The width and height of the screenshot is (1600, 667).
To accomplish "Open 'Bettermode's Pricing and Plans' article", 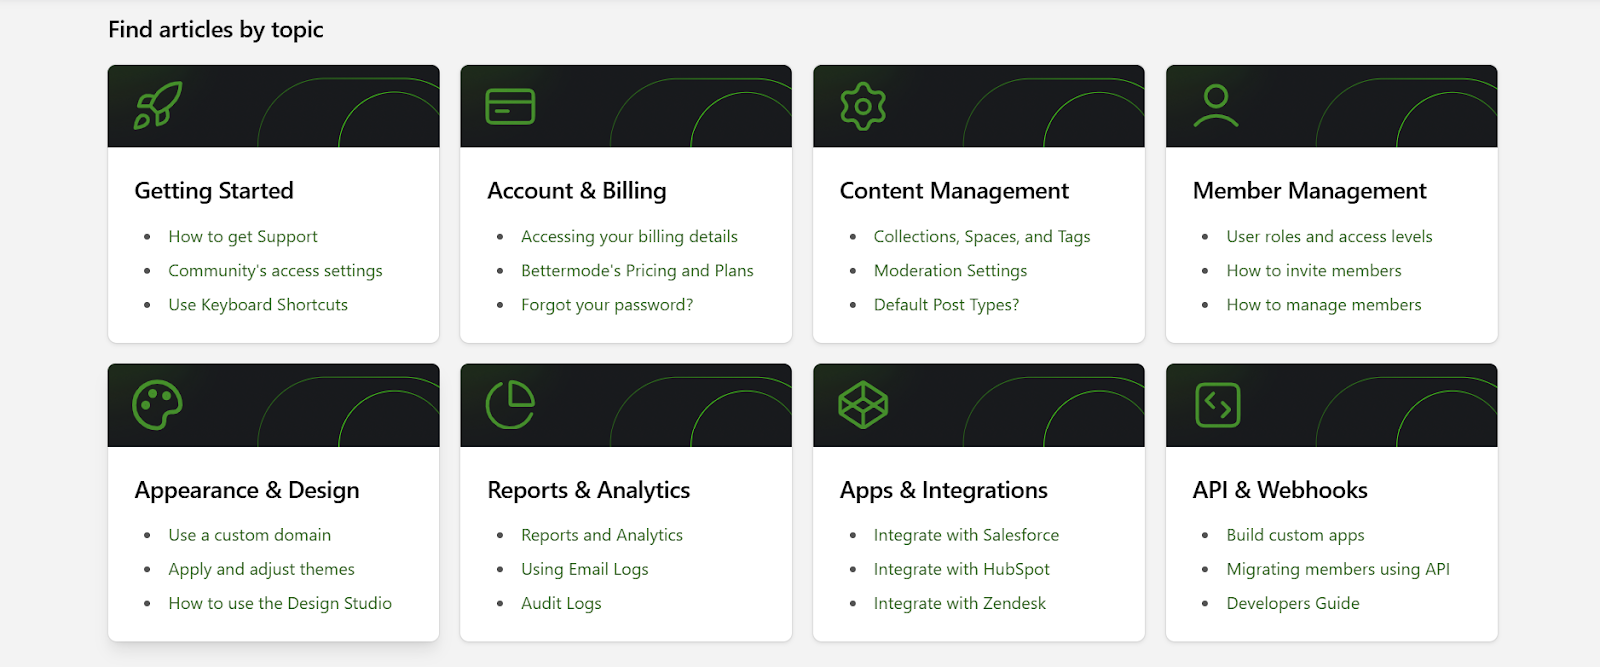I will tap(637, 271).
